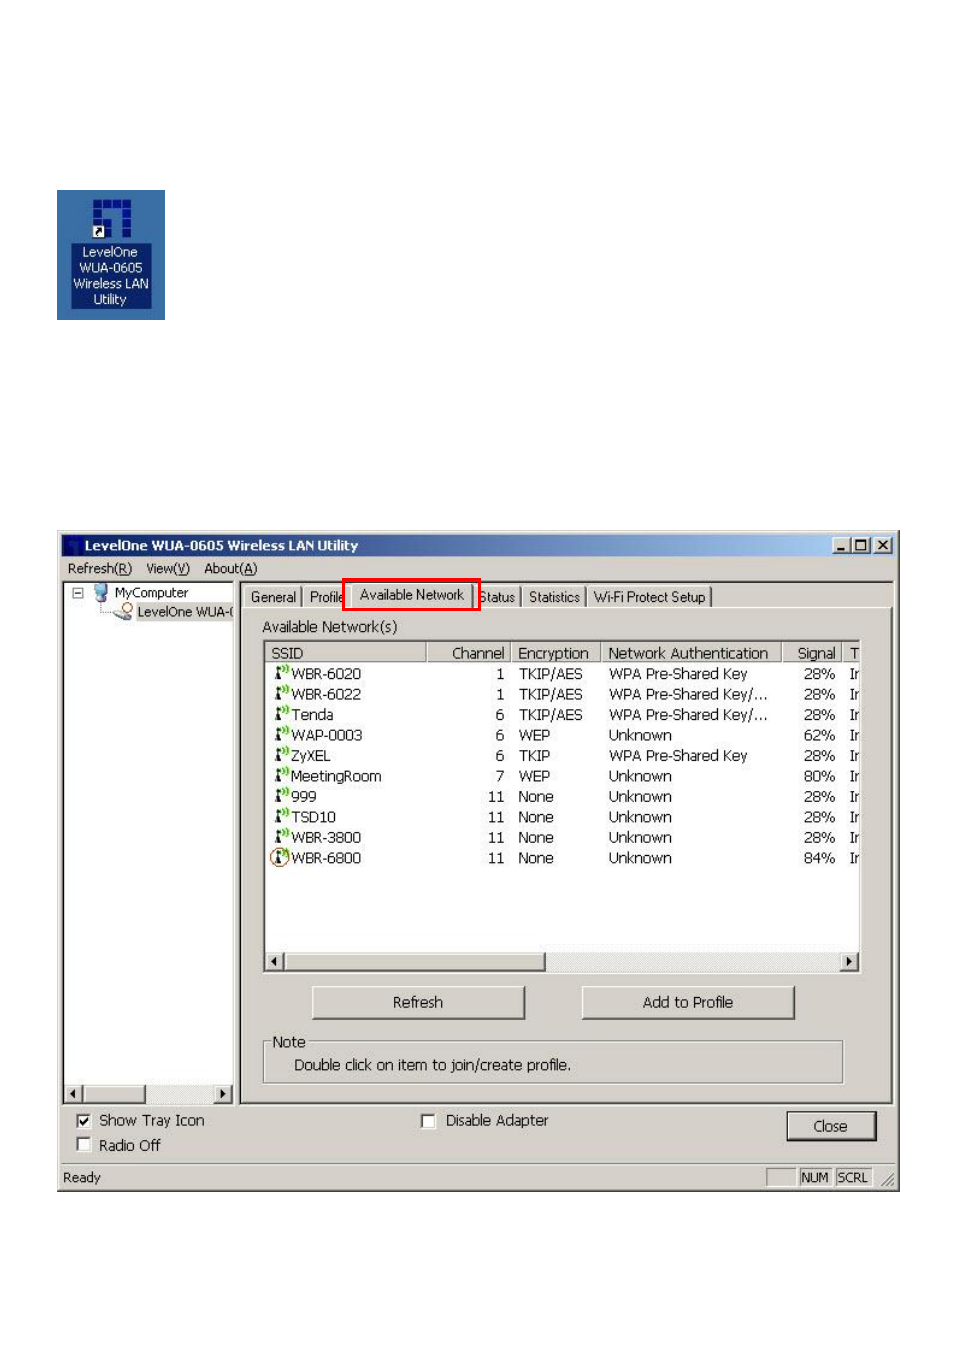This screenshot has height=1350, width=955.
Task: Click the MyComputer icon in the tree
Action: coord(101,592)
